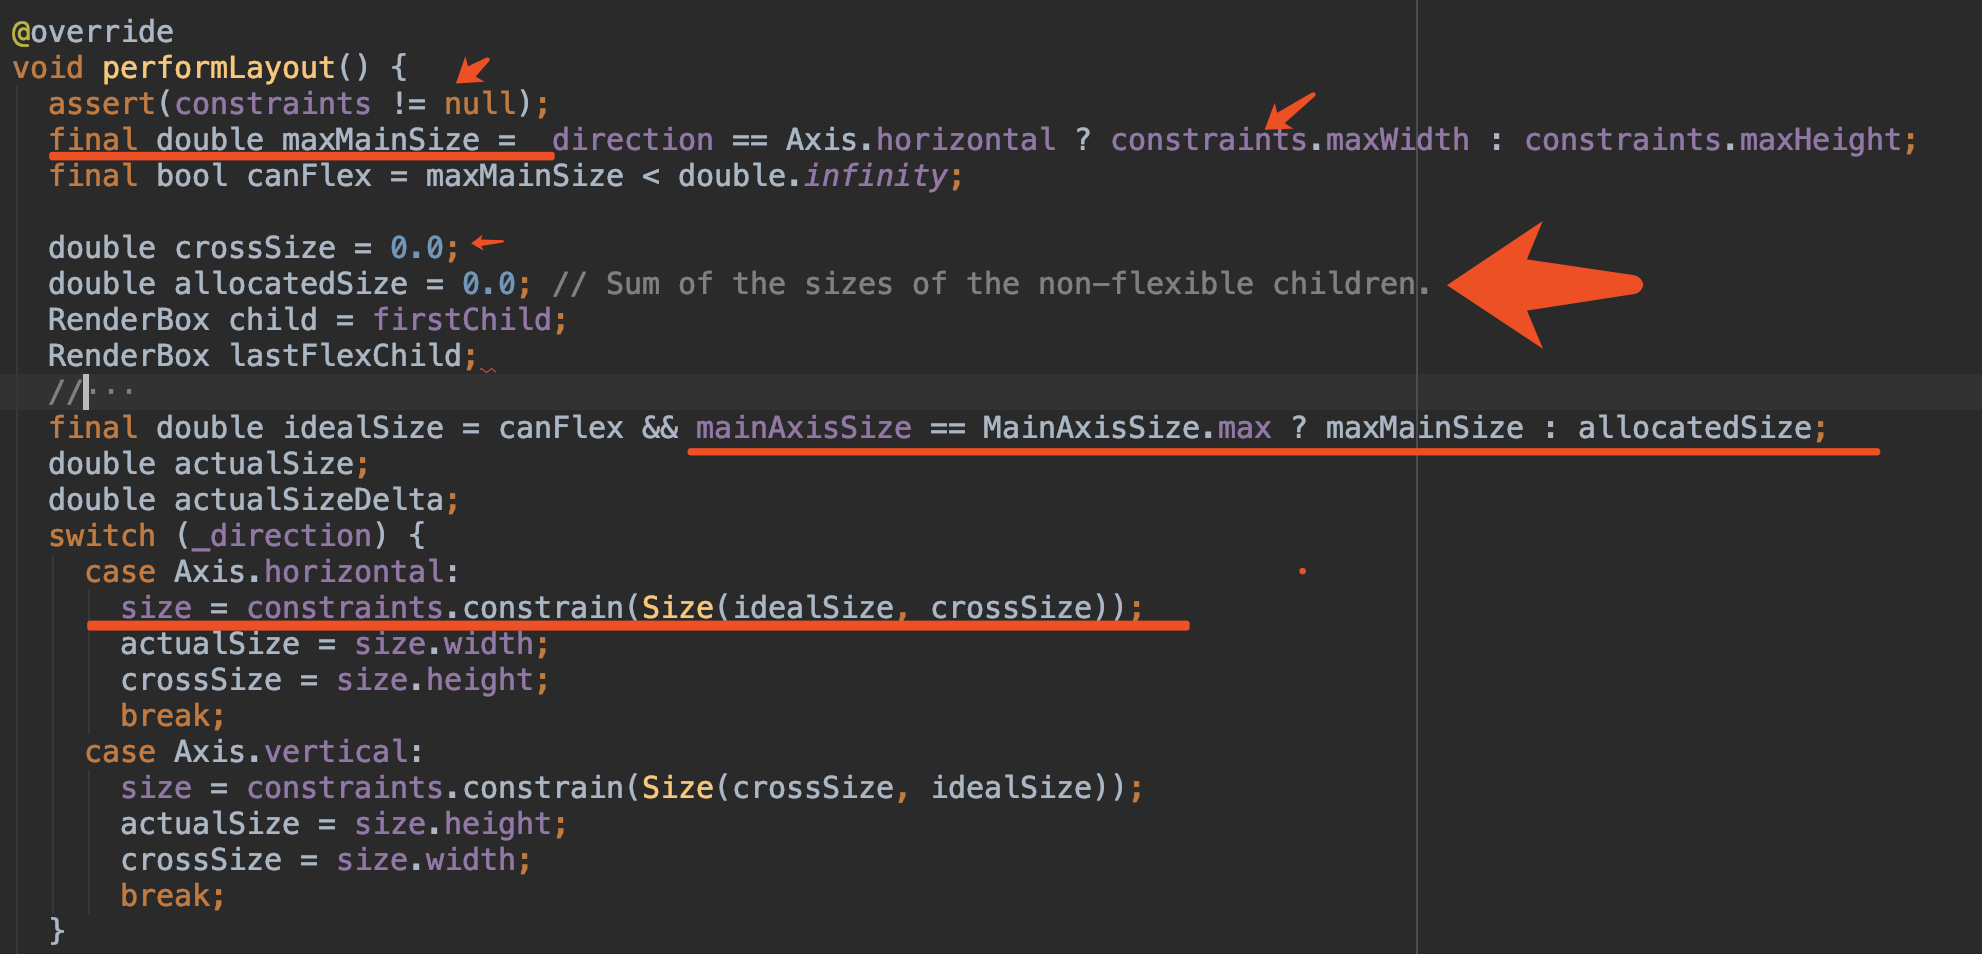
Task: Click 'case Axis.vertical:' label
Action: tap(254, 752)
